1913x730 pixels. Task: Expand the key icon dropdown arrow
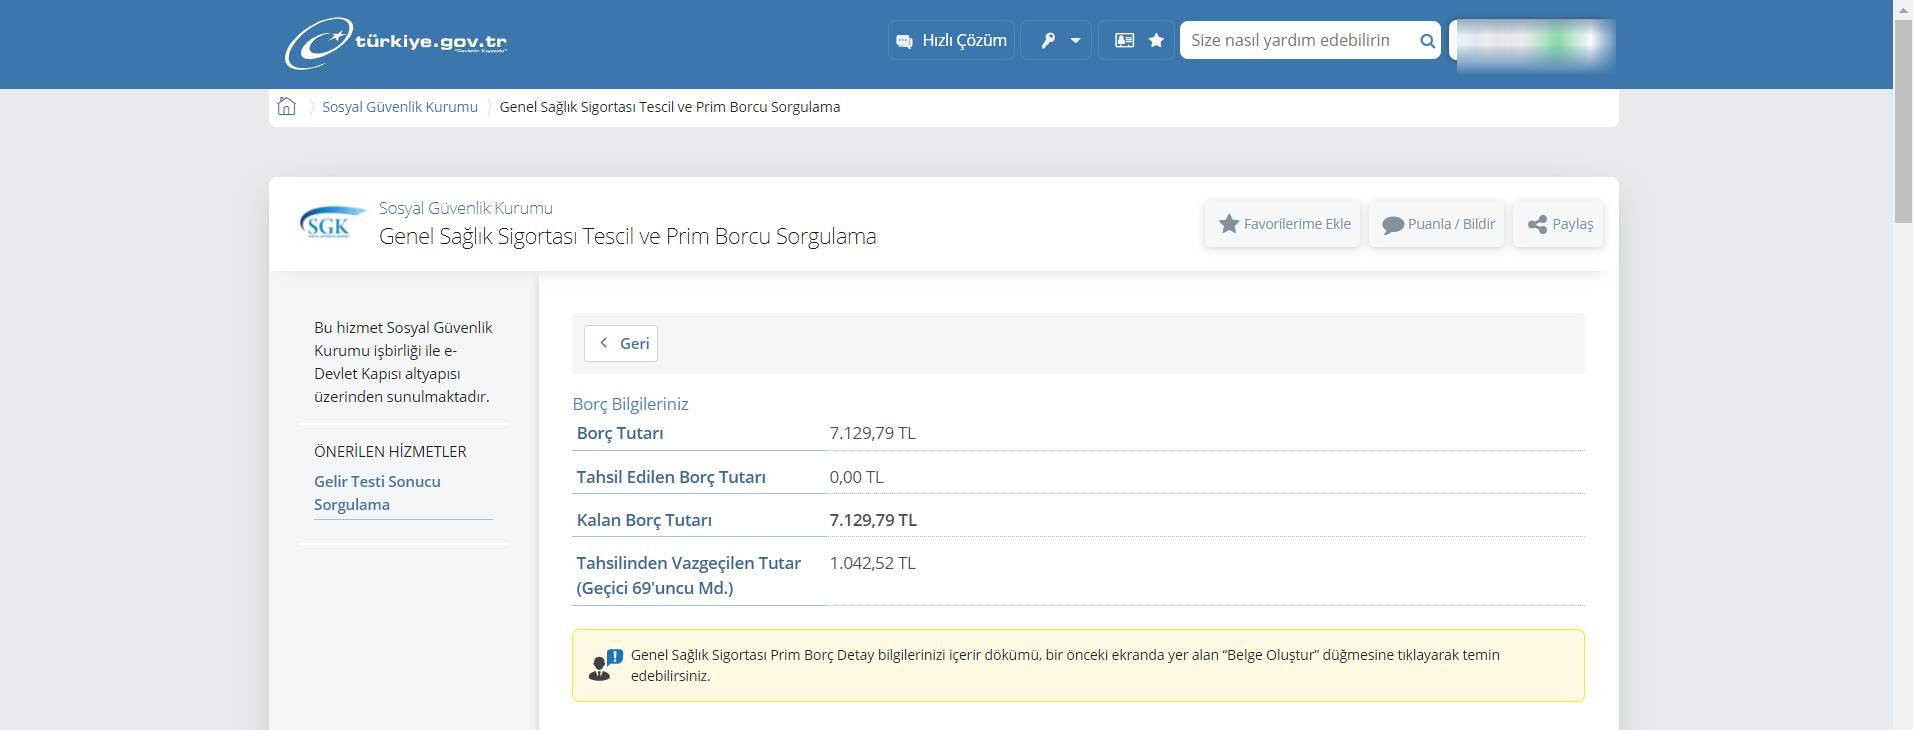coord(1076,41)
